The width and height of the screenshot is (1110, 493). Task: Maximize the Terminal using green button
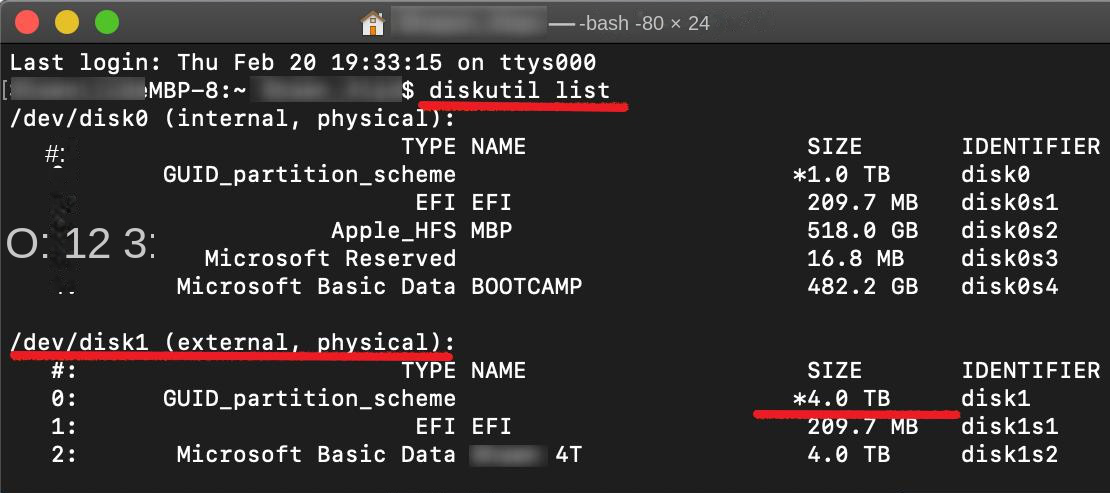tap(105, 22)
